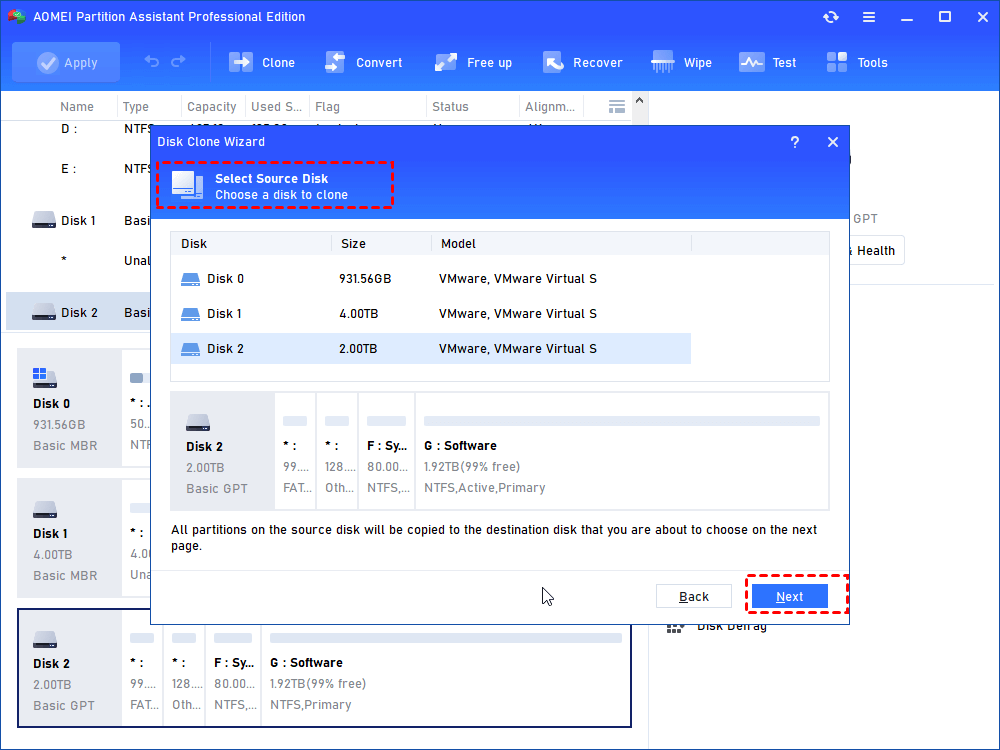The height and width of the screenshot is (750, 1000).
Task: Open the Test toolbar menu
Action: [x=767, y=62]
